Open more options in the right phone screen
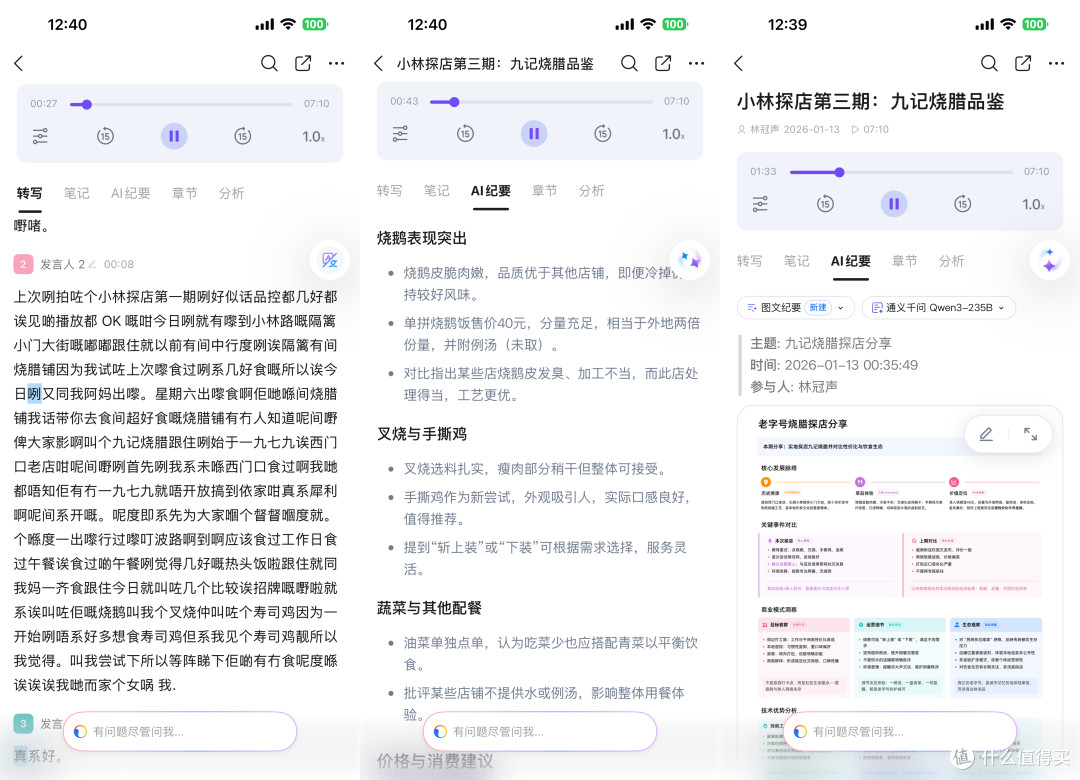 1057,63
